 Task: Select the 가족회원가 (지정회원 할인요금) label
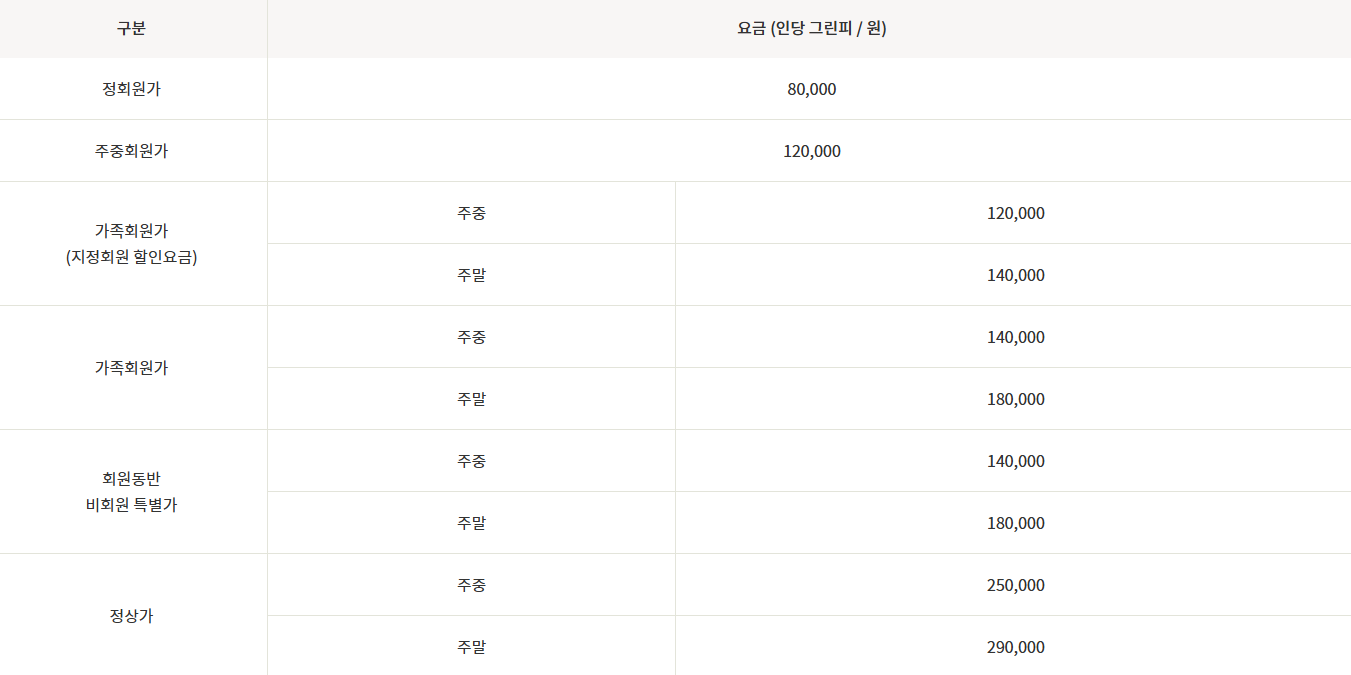pos(131,244)
